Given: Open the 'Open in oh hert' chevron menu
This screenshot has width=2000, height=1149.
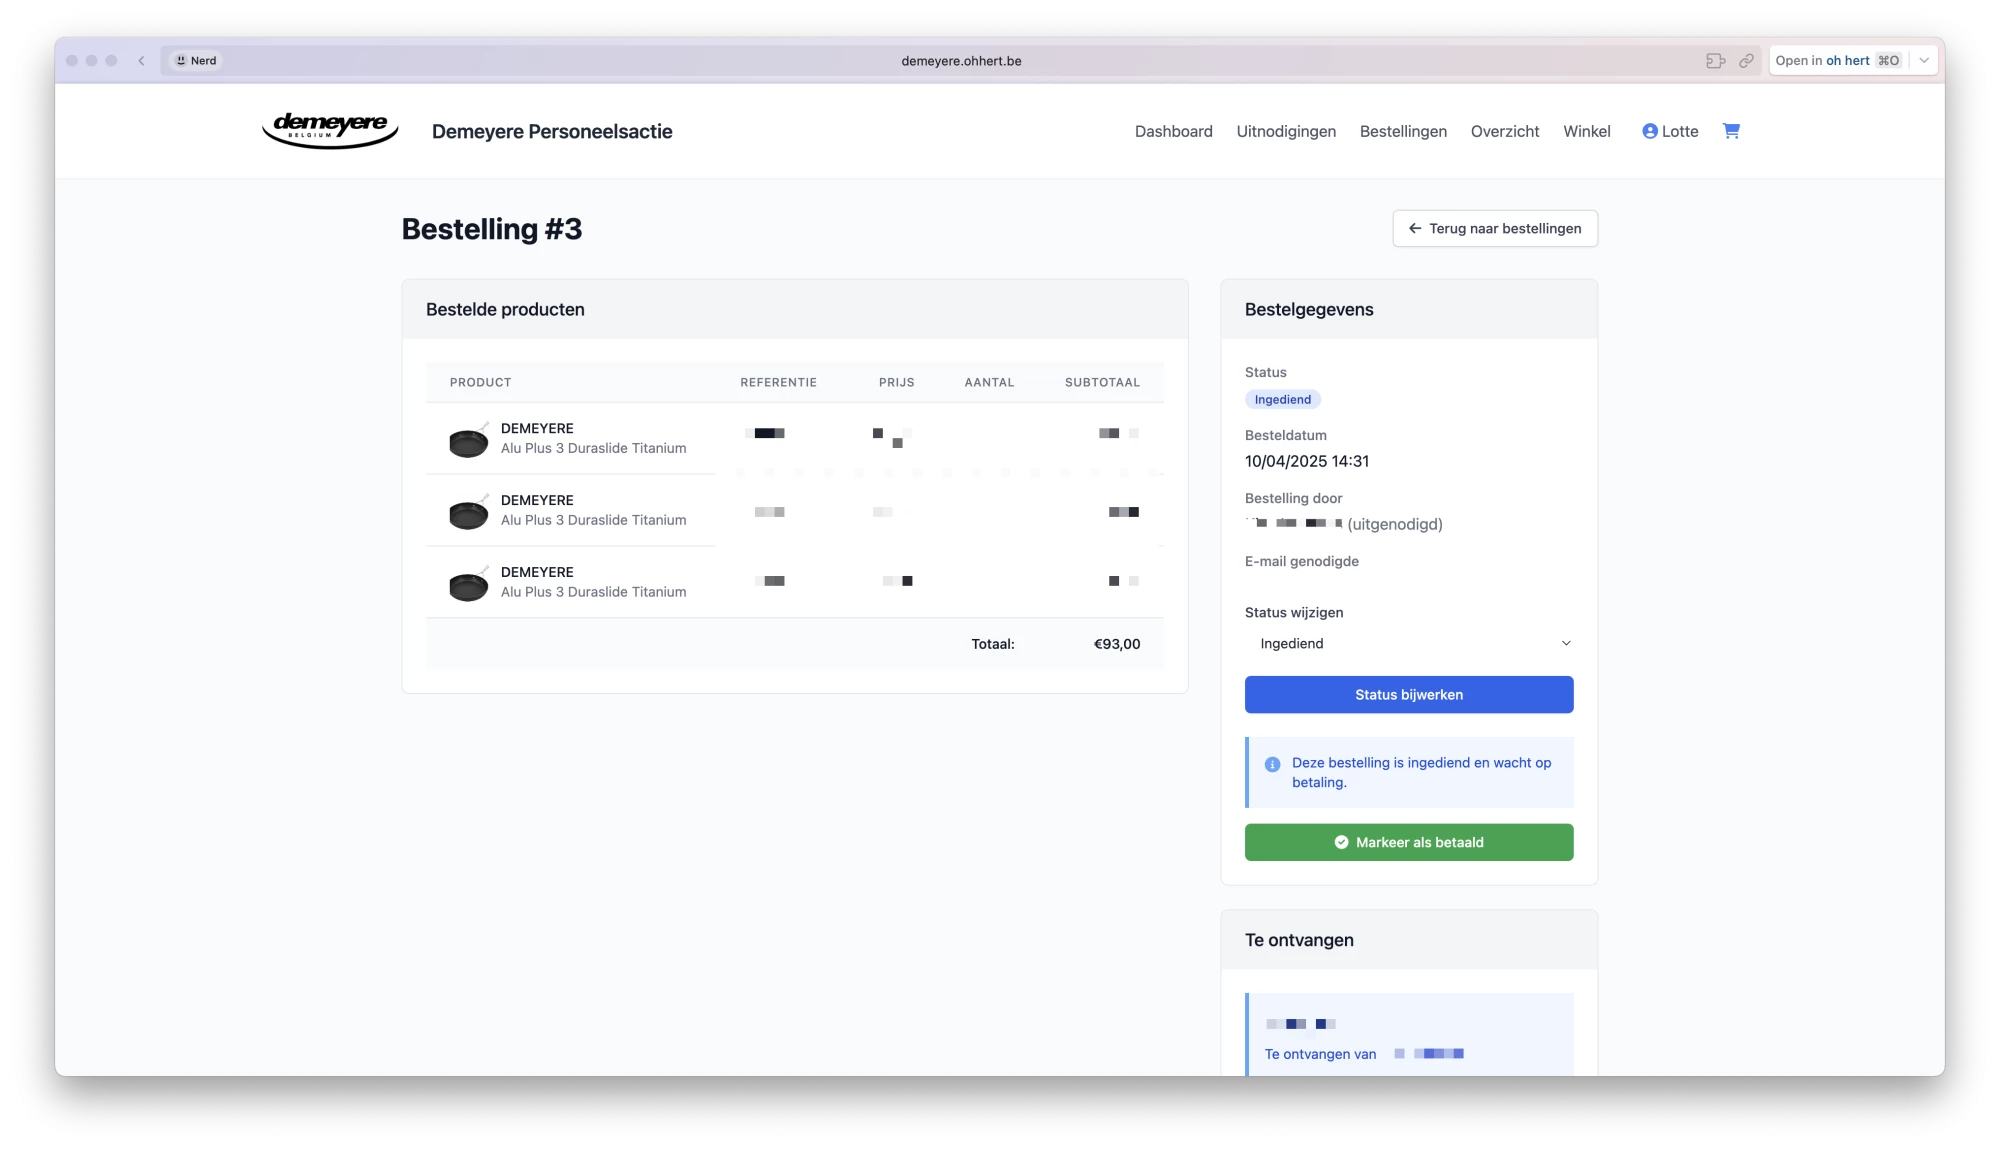Looking at the screenshot, I should (1924, 61).
